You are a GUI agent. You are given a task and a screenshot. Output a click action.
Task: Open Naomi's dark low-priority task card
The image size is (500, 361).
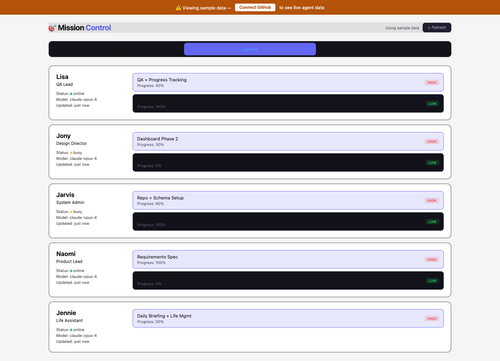click(x=288, y=280)
